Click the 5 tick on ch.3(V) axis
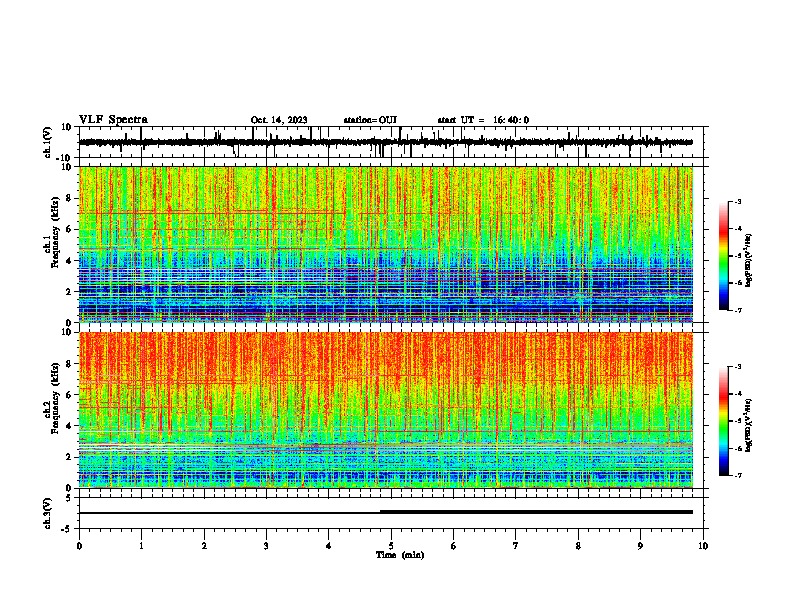Screen dimensions: 792x612 tap(69, 498)
